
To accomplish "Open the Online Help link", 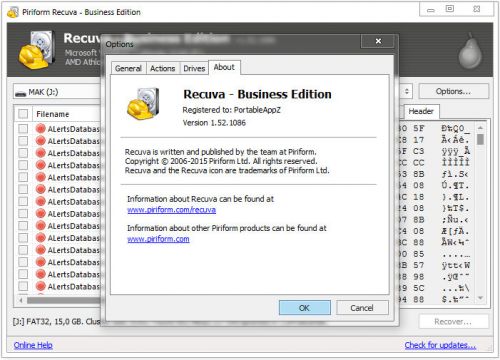I will [x=33, y=345].
